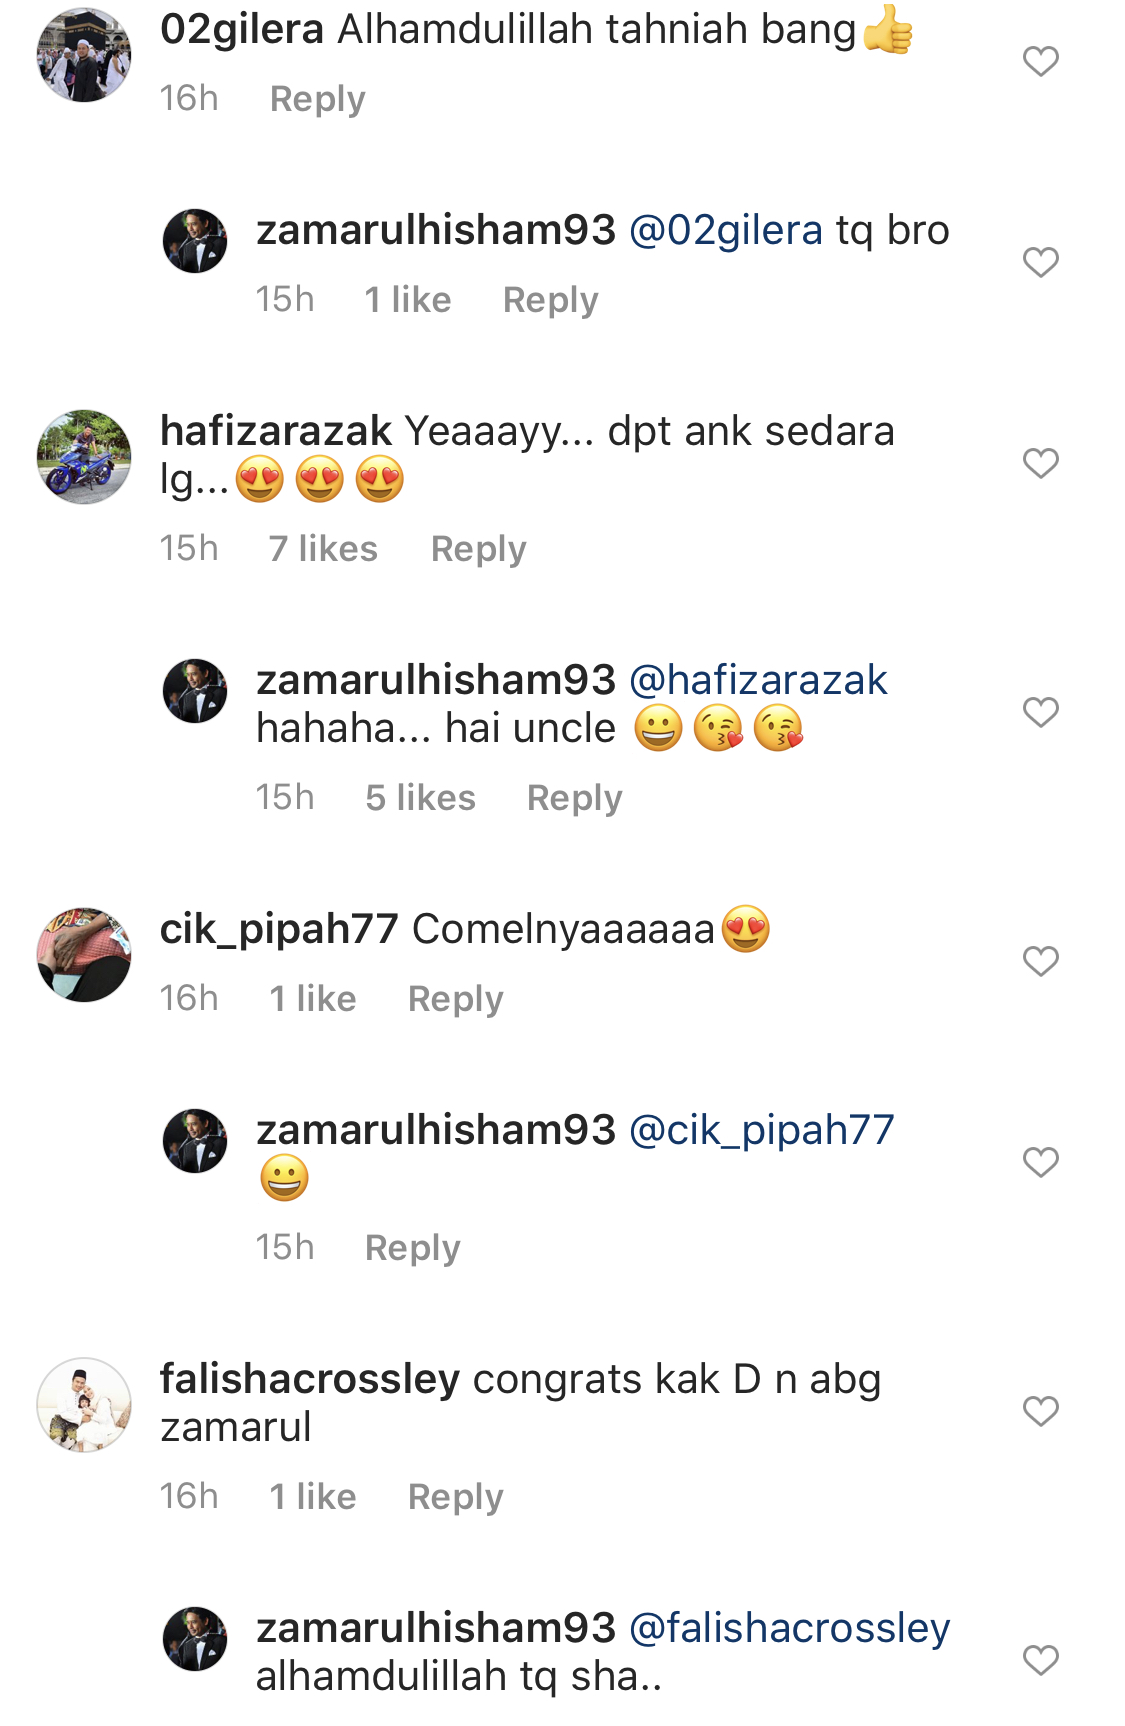Like 02gilera's Alhamdulillah comment with heart
1125x1726 pixels.
[1040, 62]
